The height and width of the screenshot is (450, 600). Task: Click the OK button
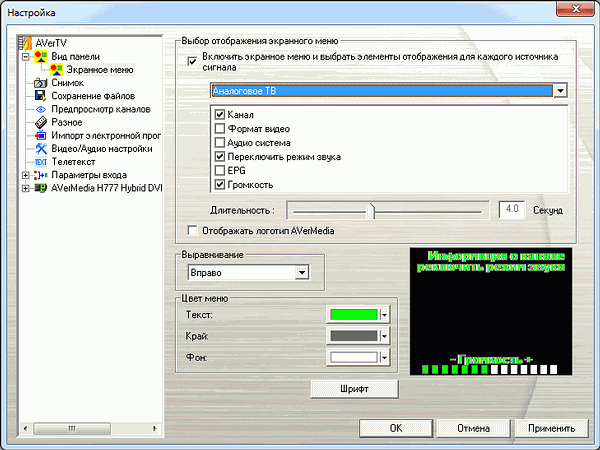[x=396, y=428]
